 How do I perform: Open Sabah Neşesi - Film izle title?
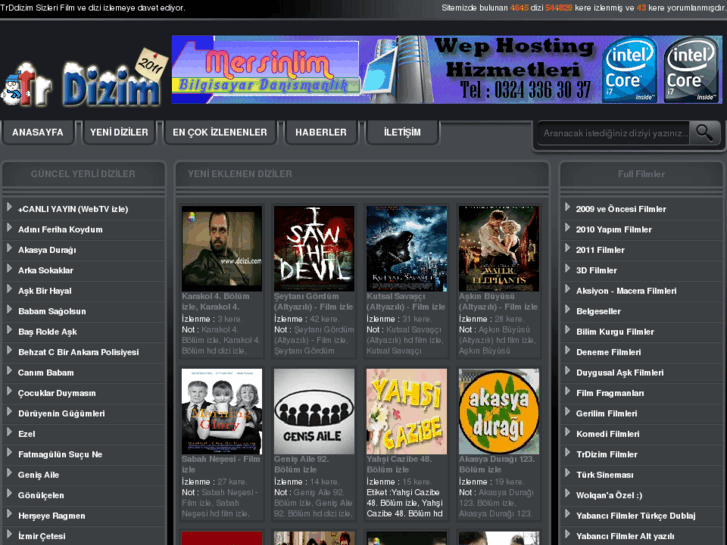[x=221, y=464]
